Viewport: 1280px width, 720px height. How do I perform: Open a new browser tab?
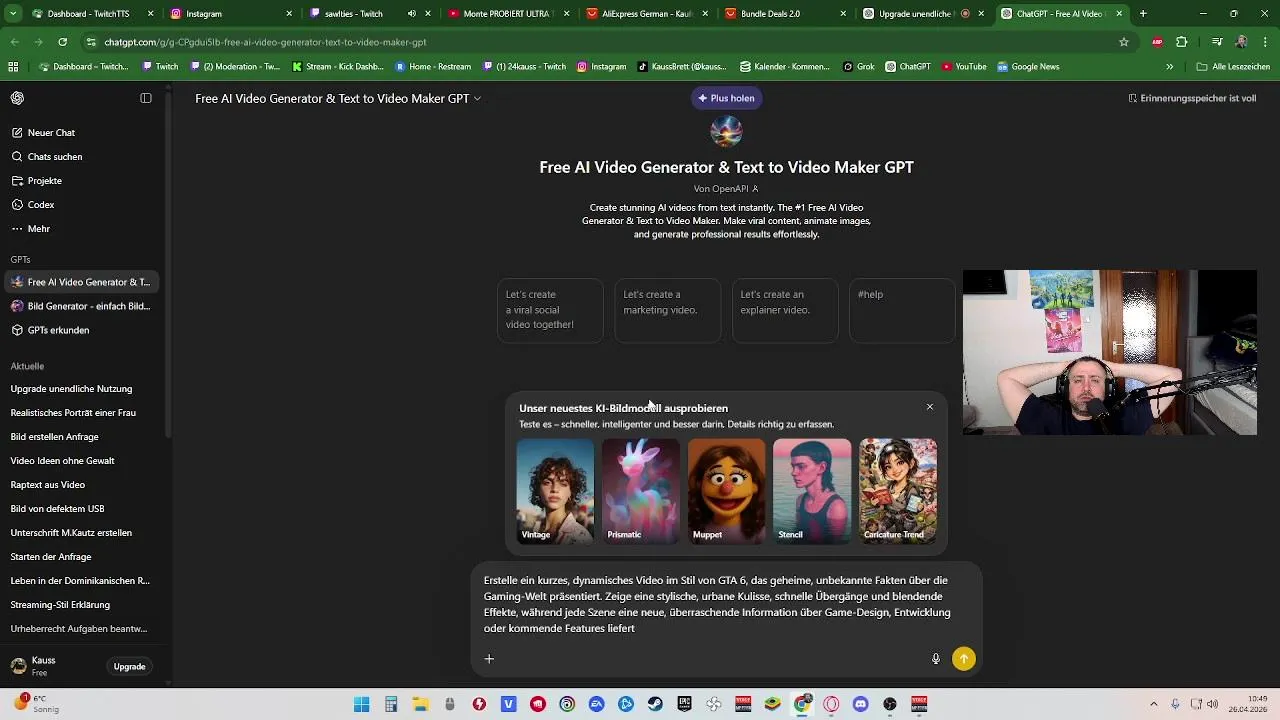1143,14
